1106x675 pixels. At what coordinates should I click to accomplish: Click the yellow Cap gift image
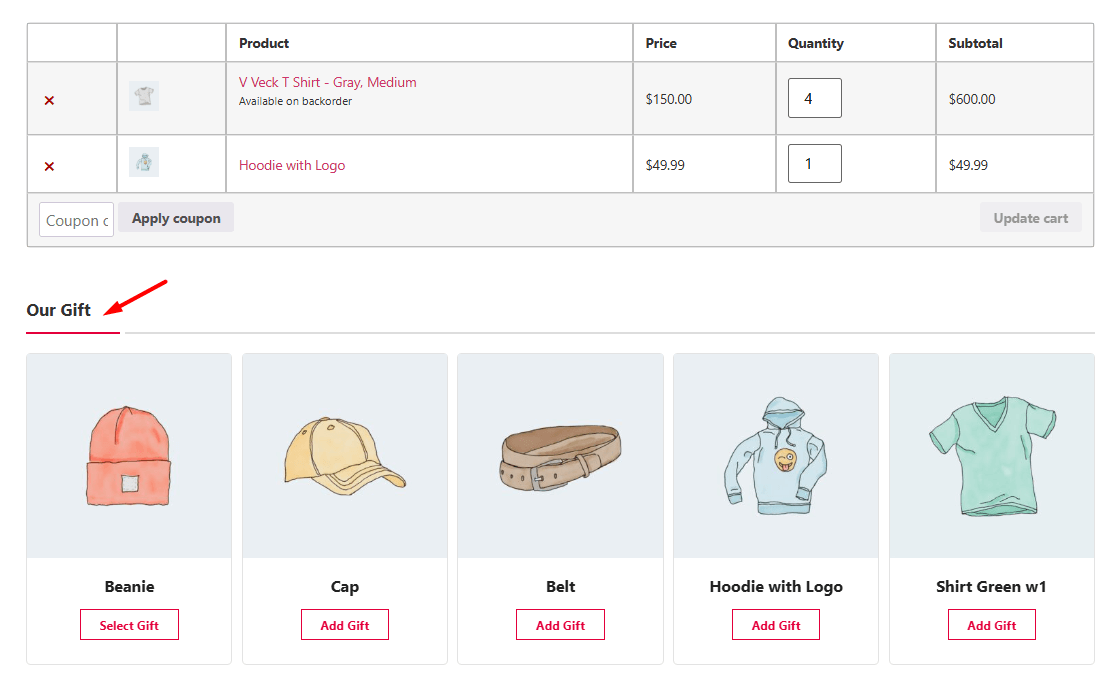(345, 456)
